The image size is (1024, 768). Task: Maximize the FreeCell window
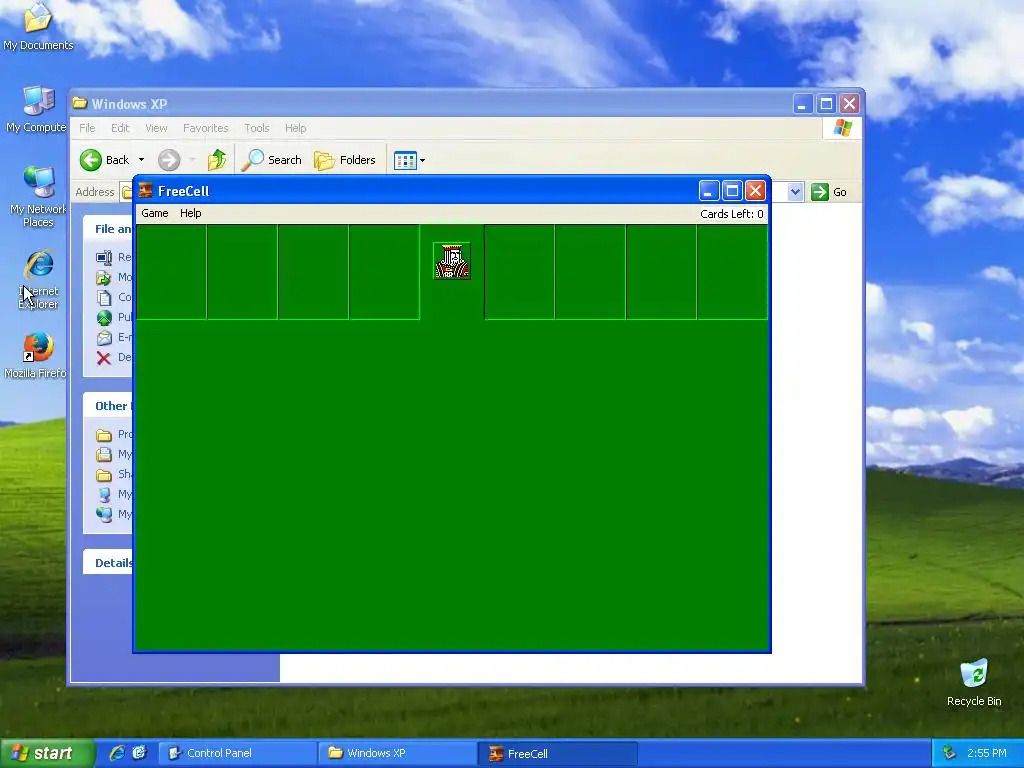732,191
